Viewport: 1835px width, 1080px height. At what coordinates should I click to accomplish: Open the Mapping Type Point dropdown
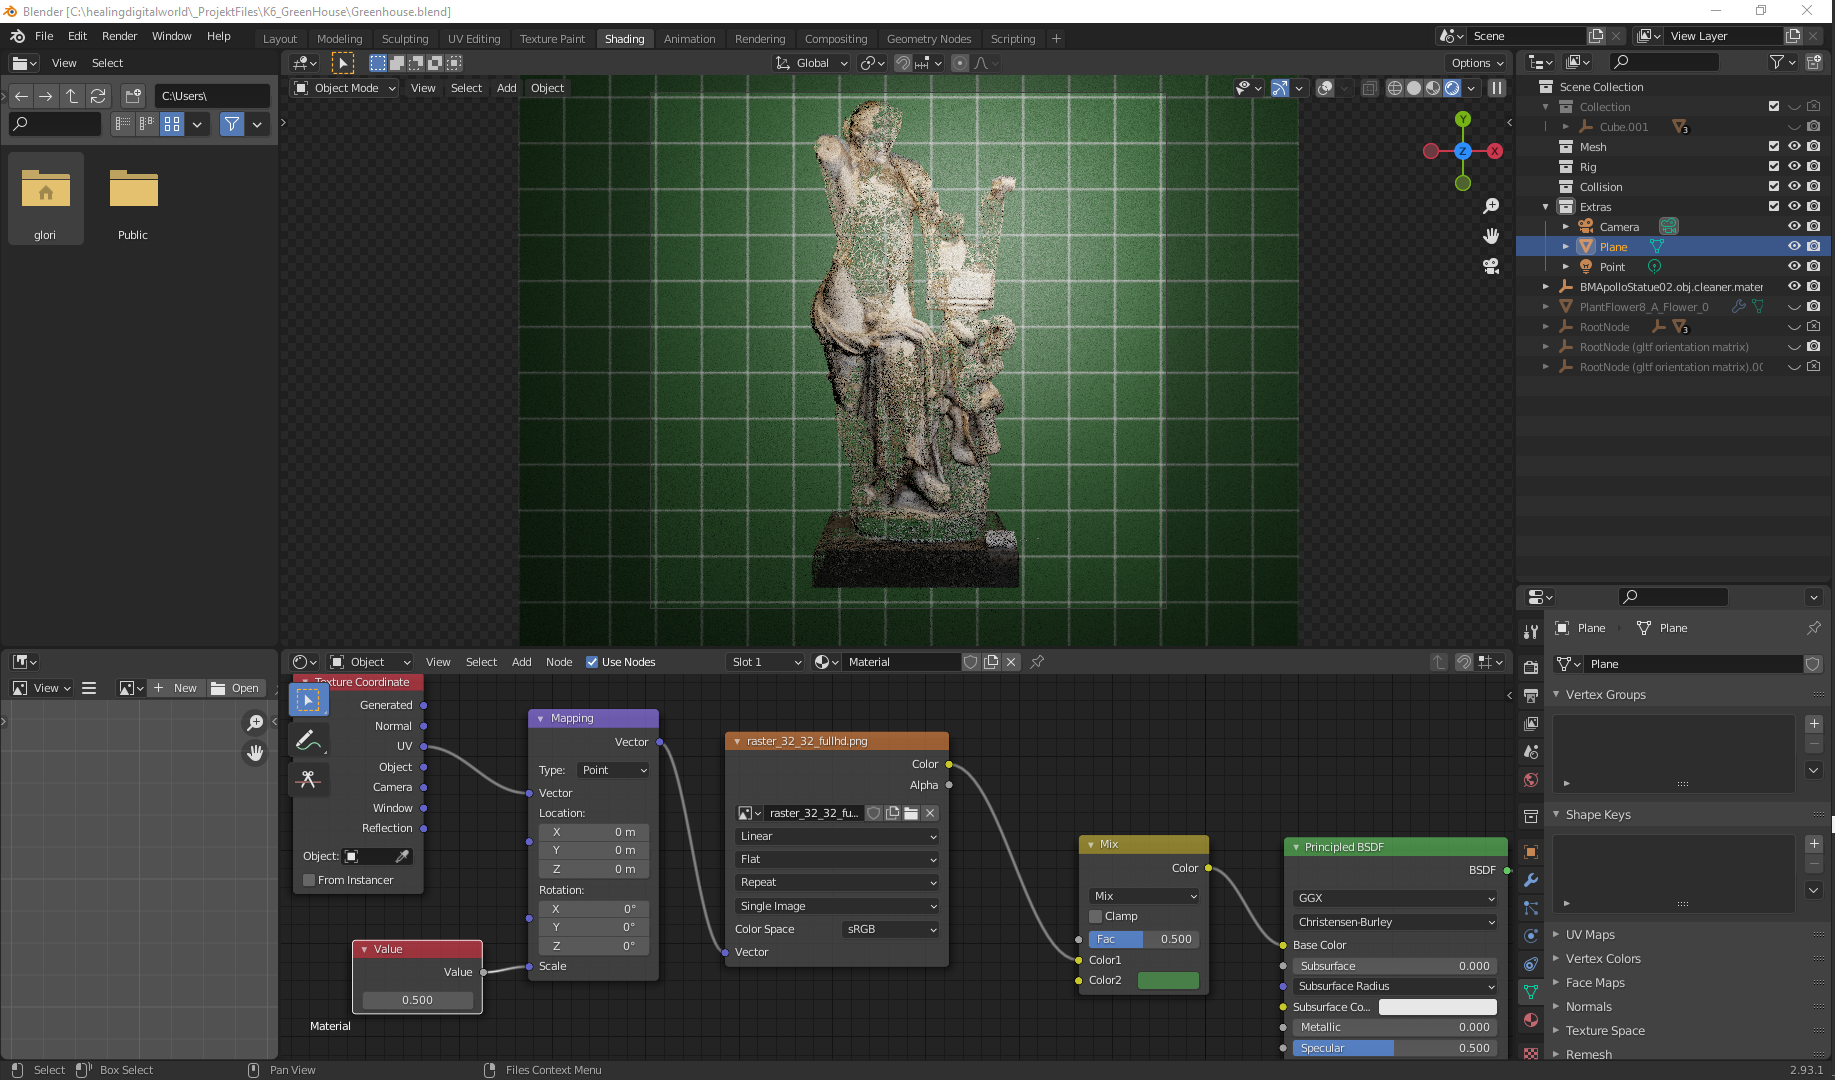pos(614,770)
